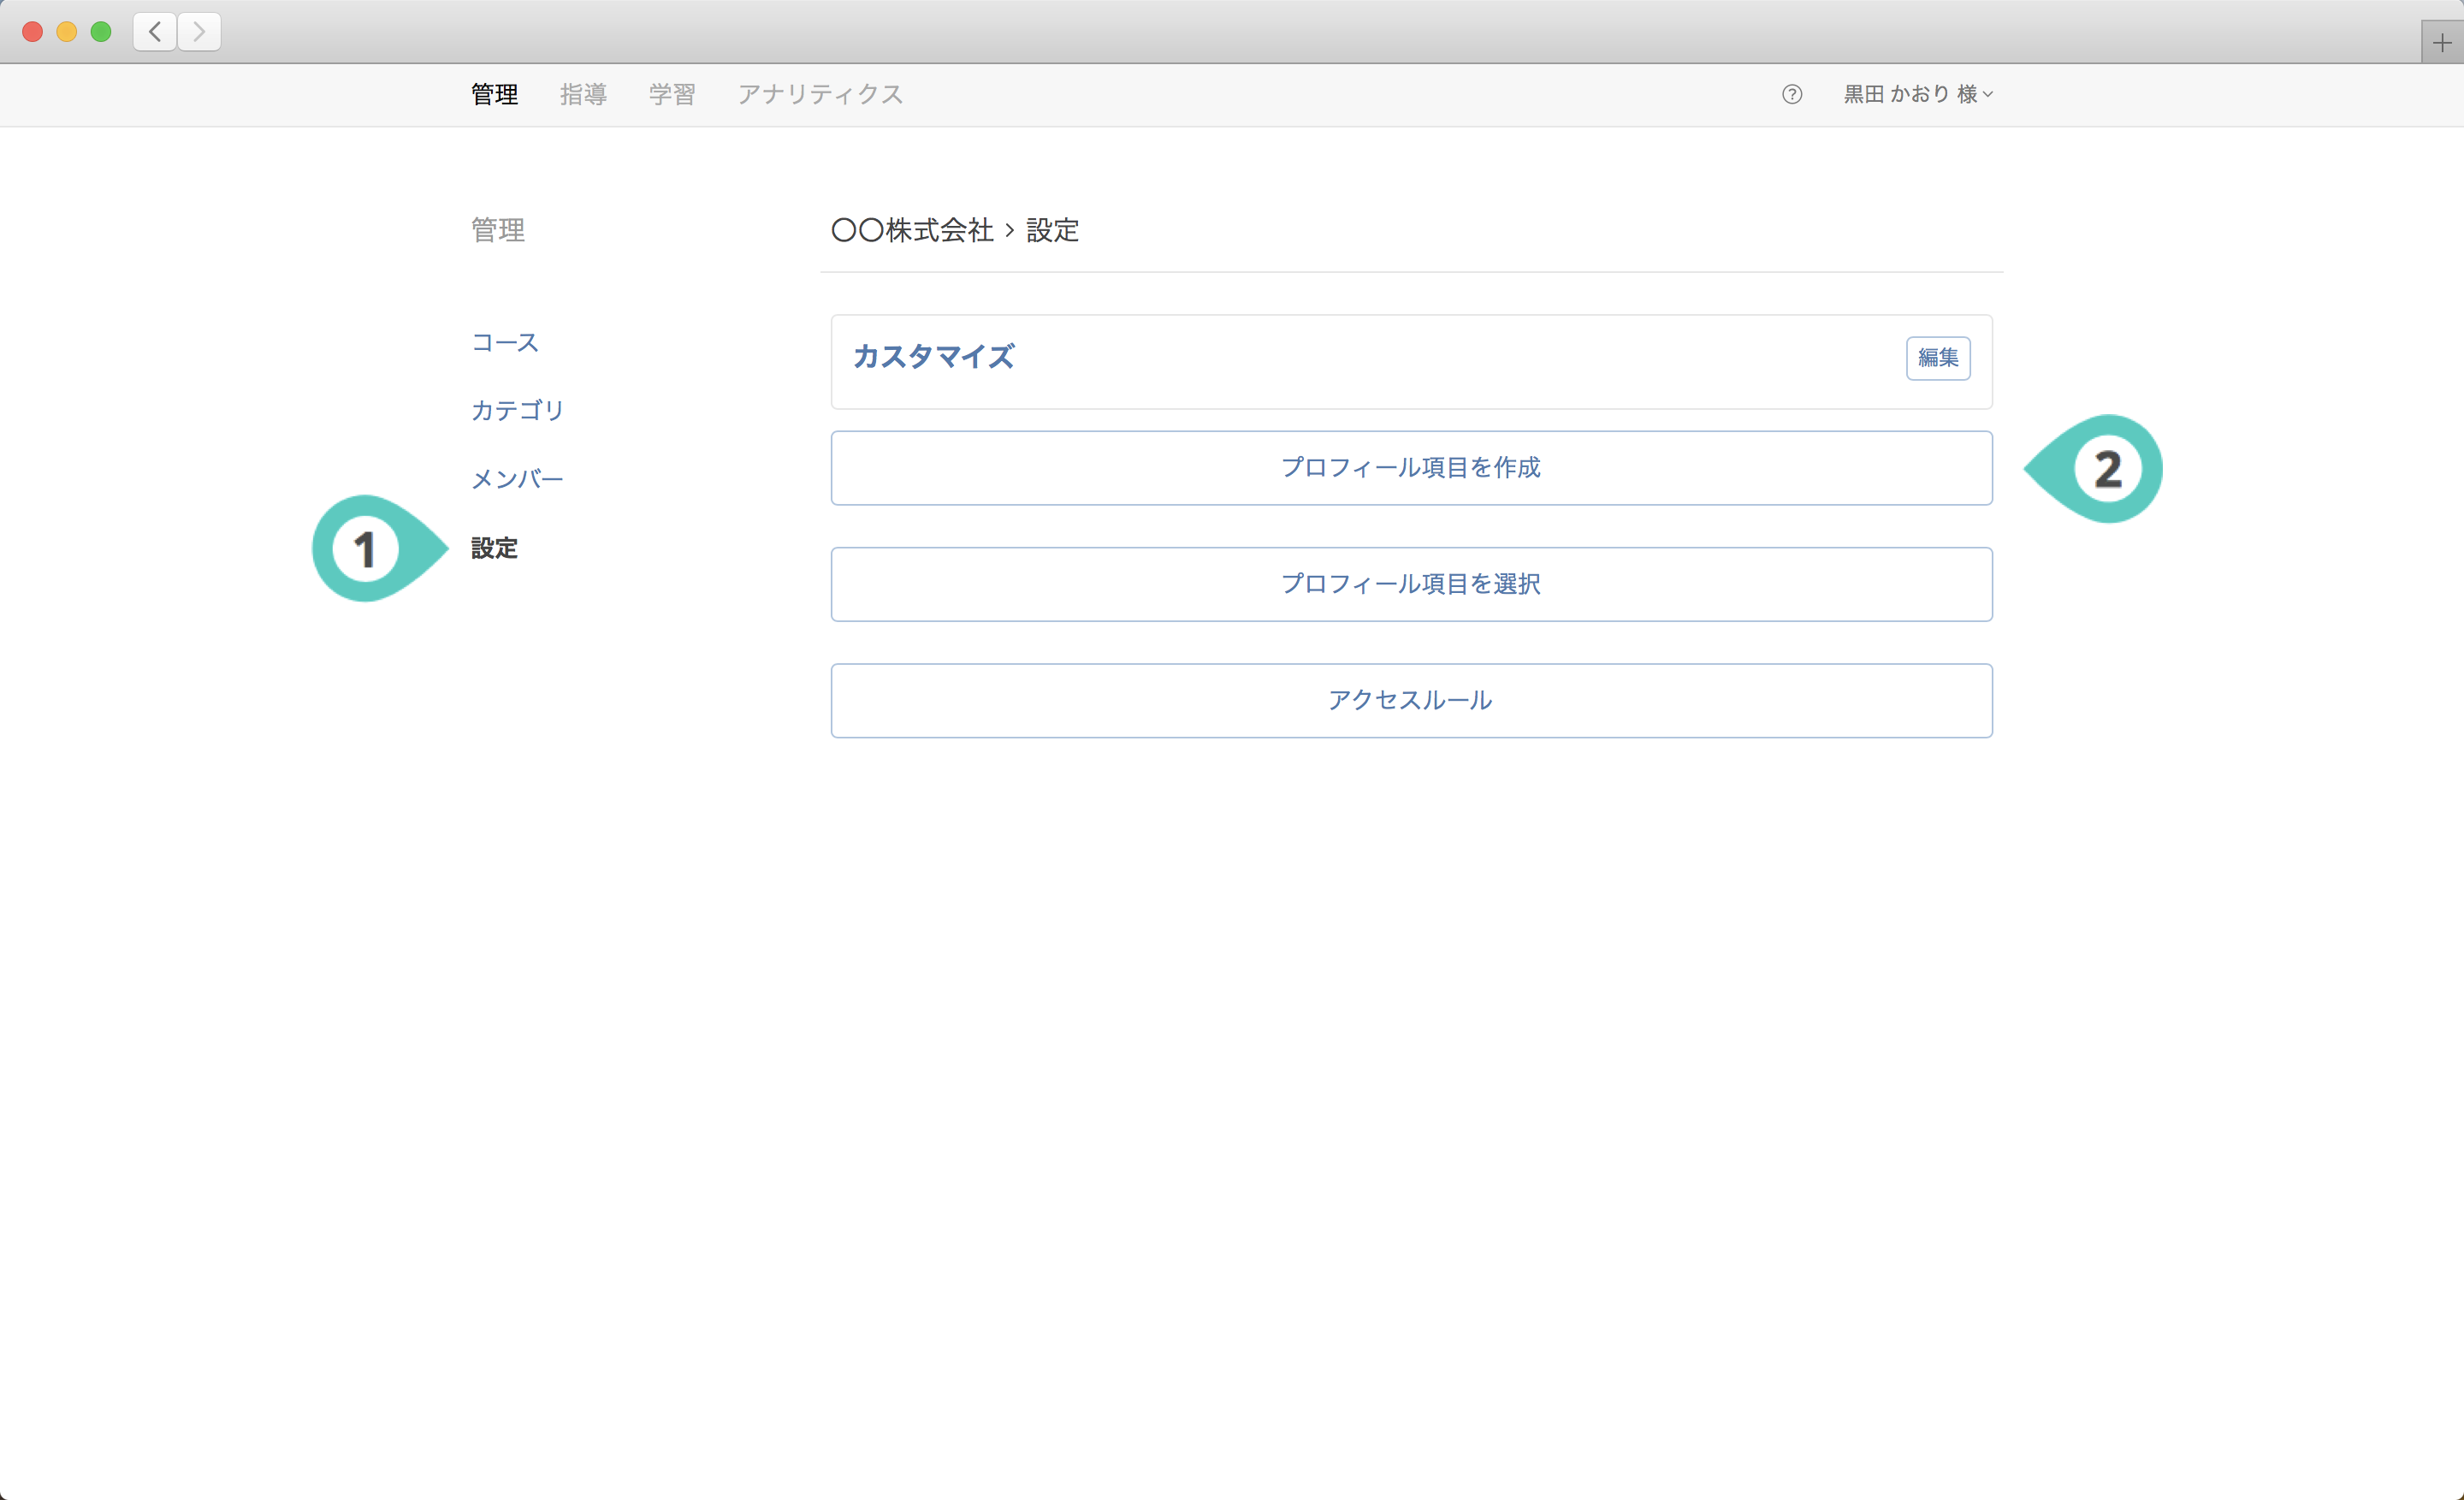Click the browser forward arrow

199,32
